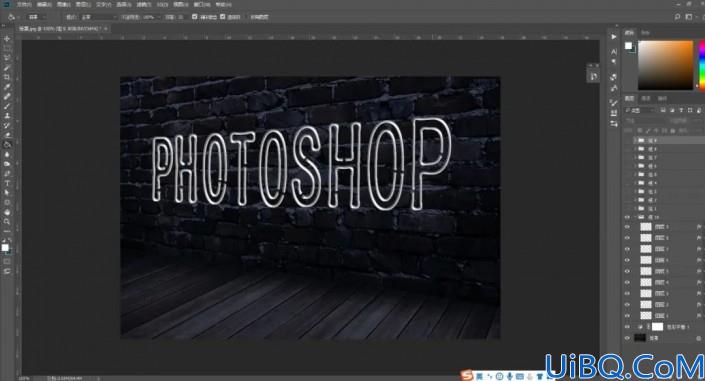
Task: Select the Brush tool
Action: (7, 106)
